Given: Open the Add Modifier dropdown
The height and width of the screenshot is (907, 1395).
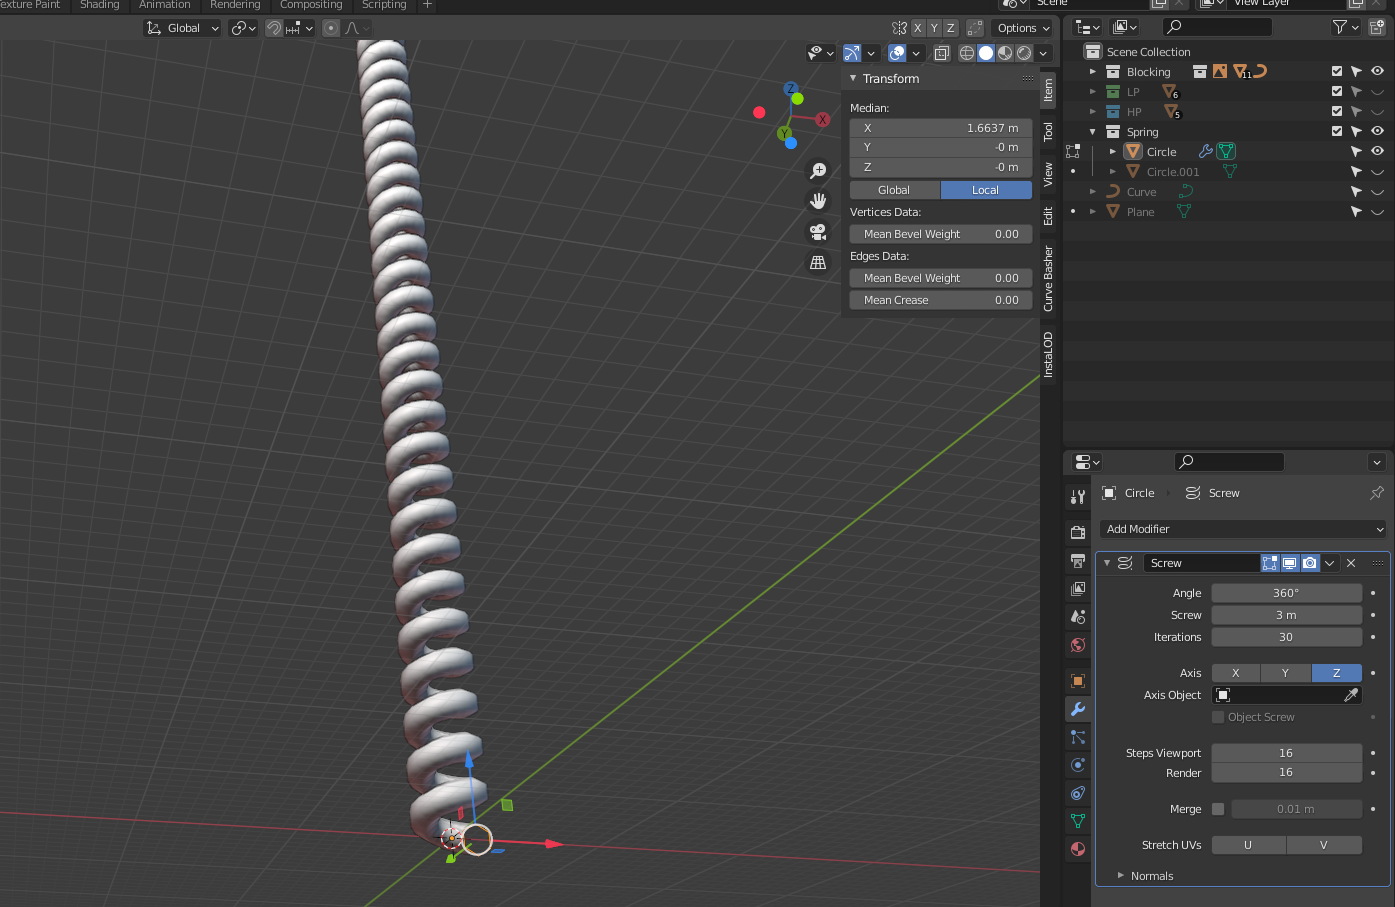Looking at the screenshot, I should [1243, 529].
